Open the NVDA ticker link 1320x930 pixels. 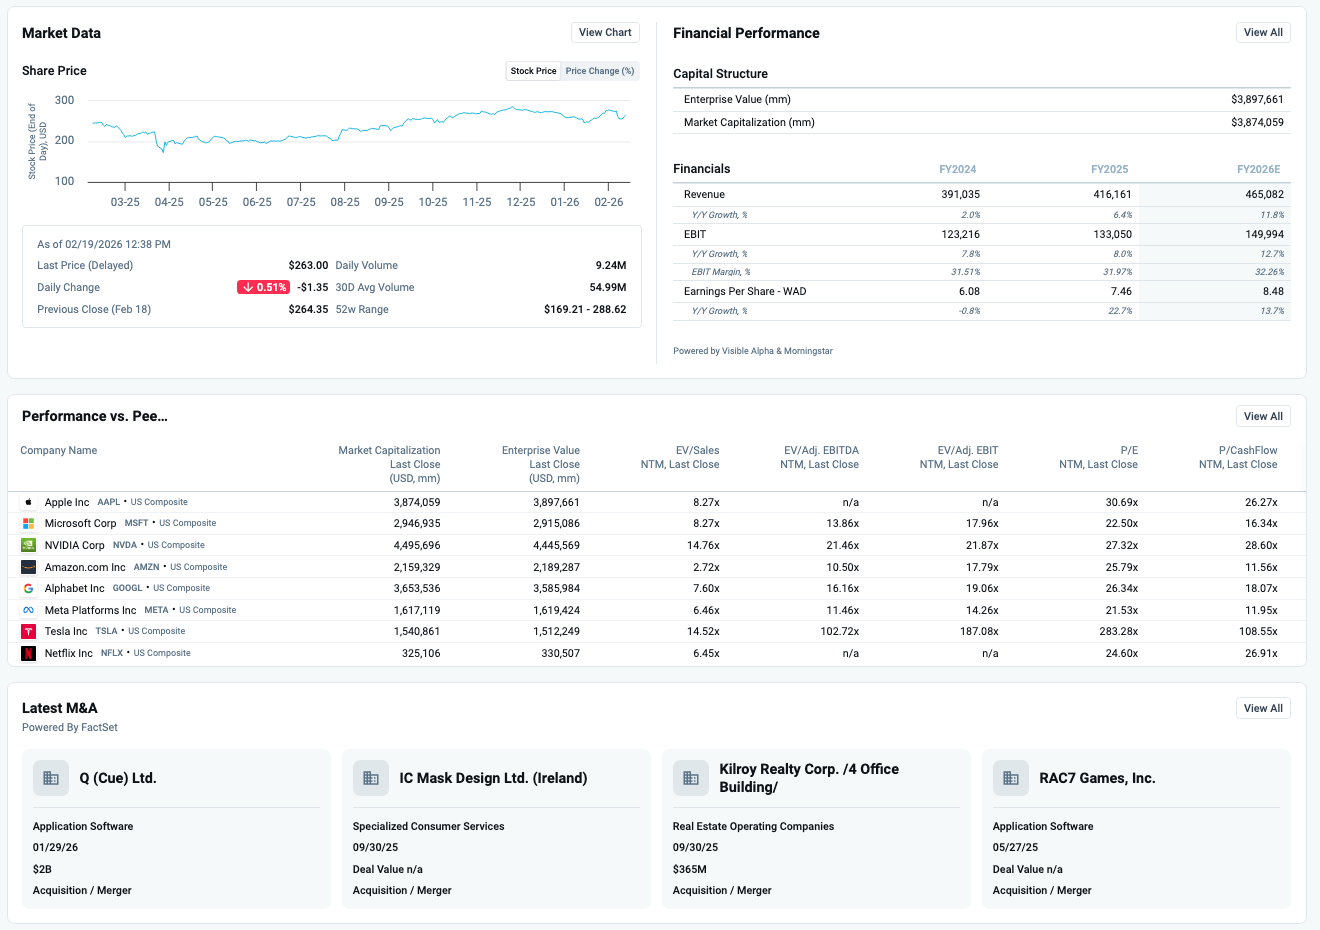(125, 545)
